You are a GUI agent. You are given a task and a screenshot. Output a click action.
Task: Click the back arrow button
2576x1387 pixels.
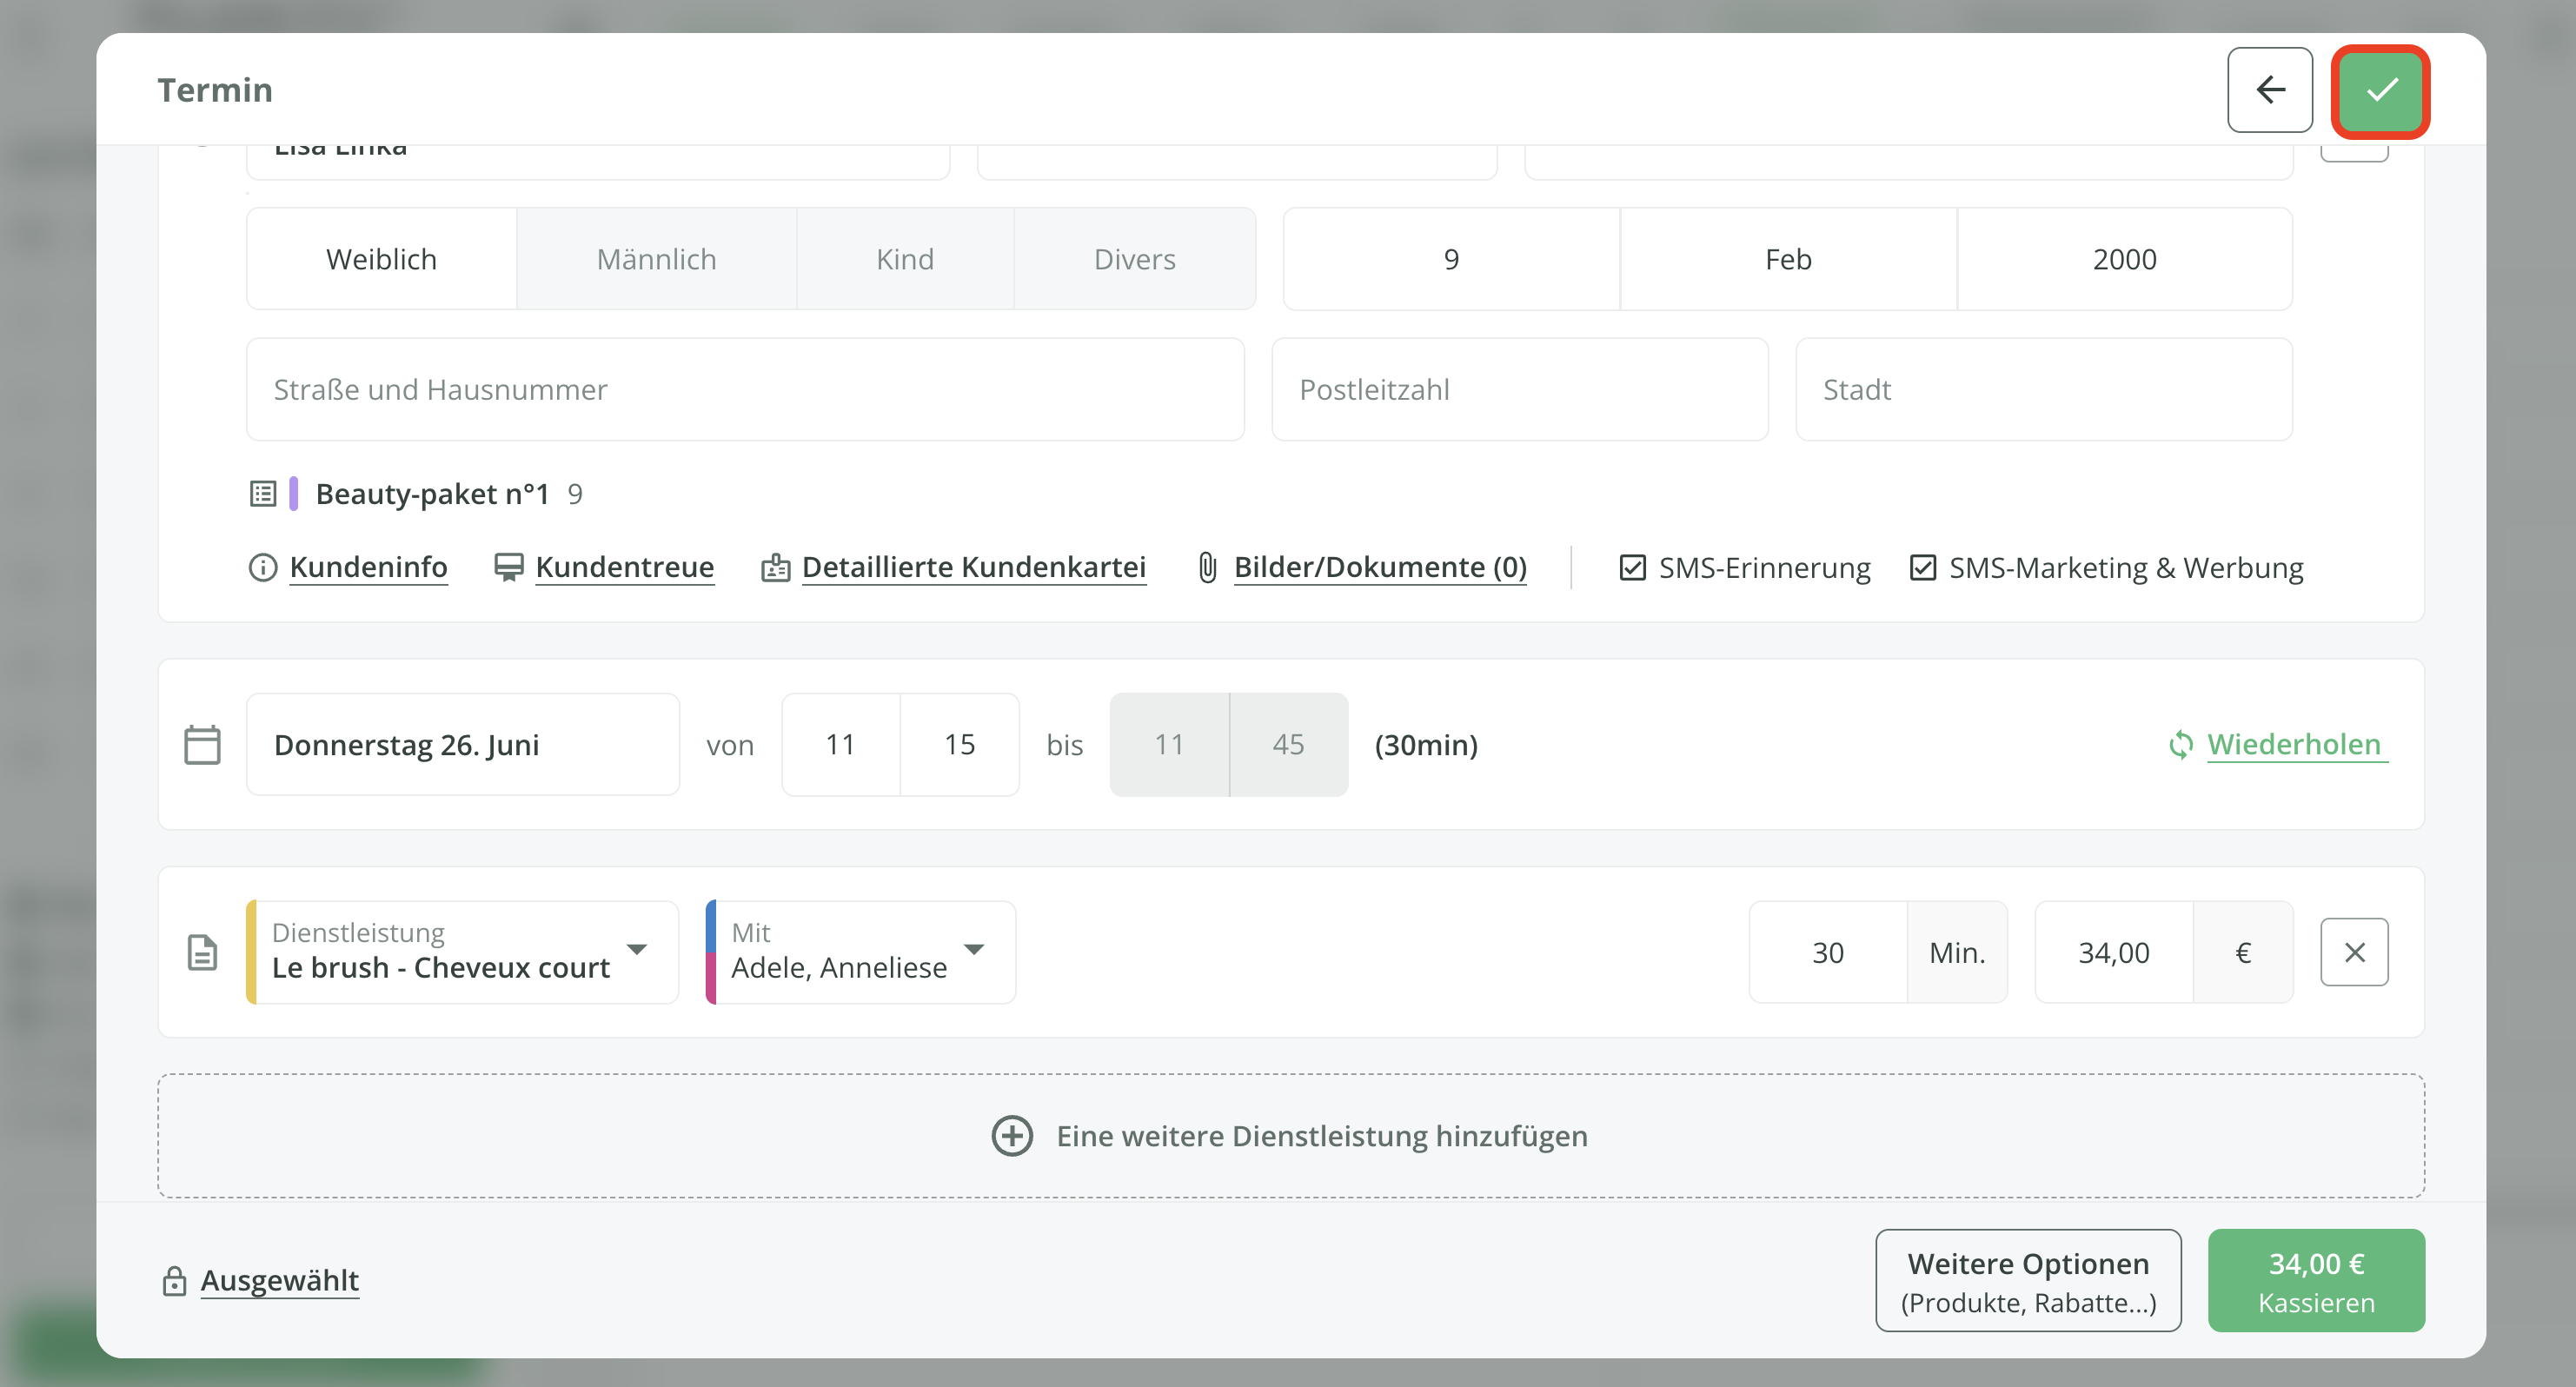click(2269, 90)
